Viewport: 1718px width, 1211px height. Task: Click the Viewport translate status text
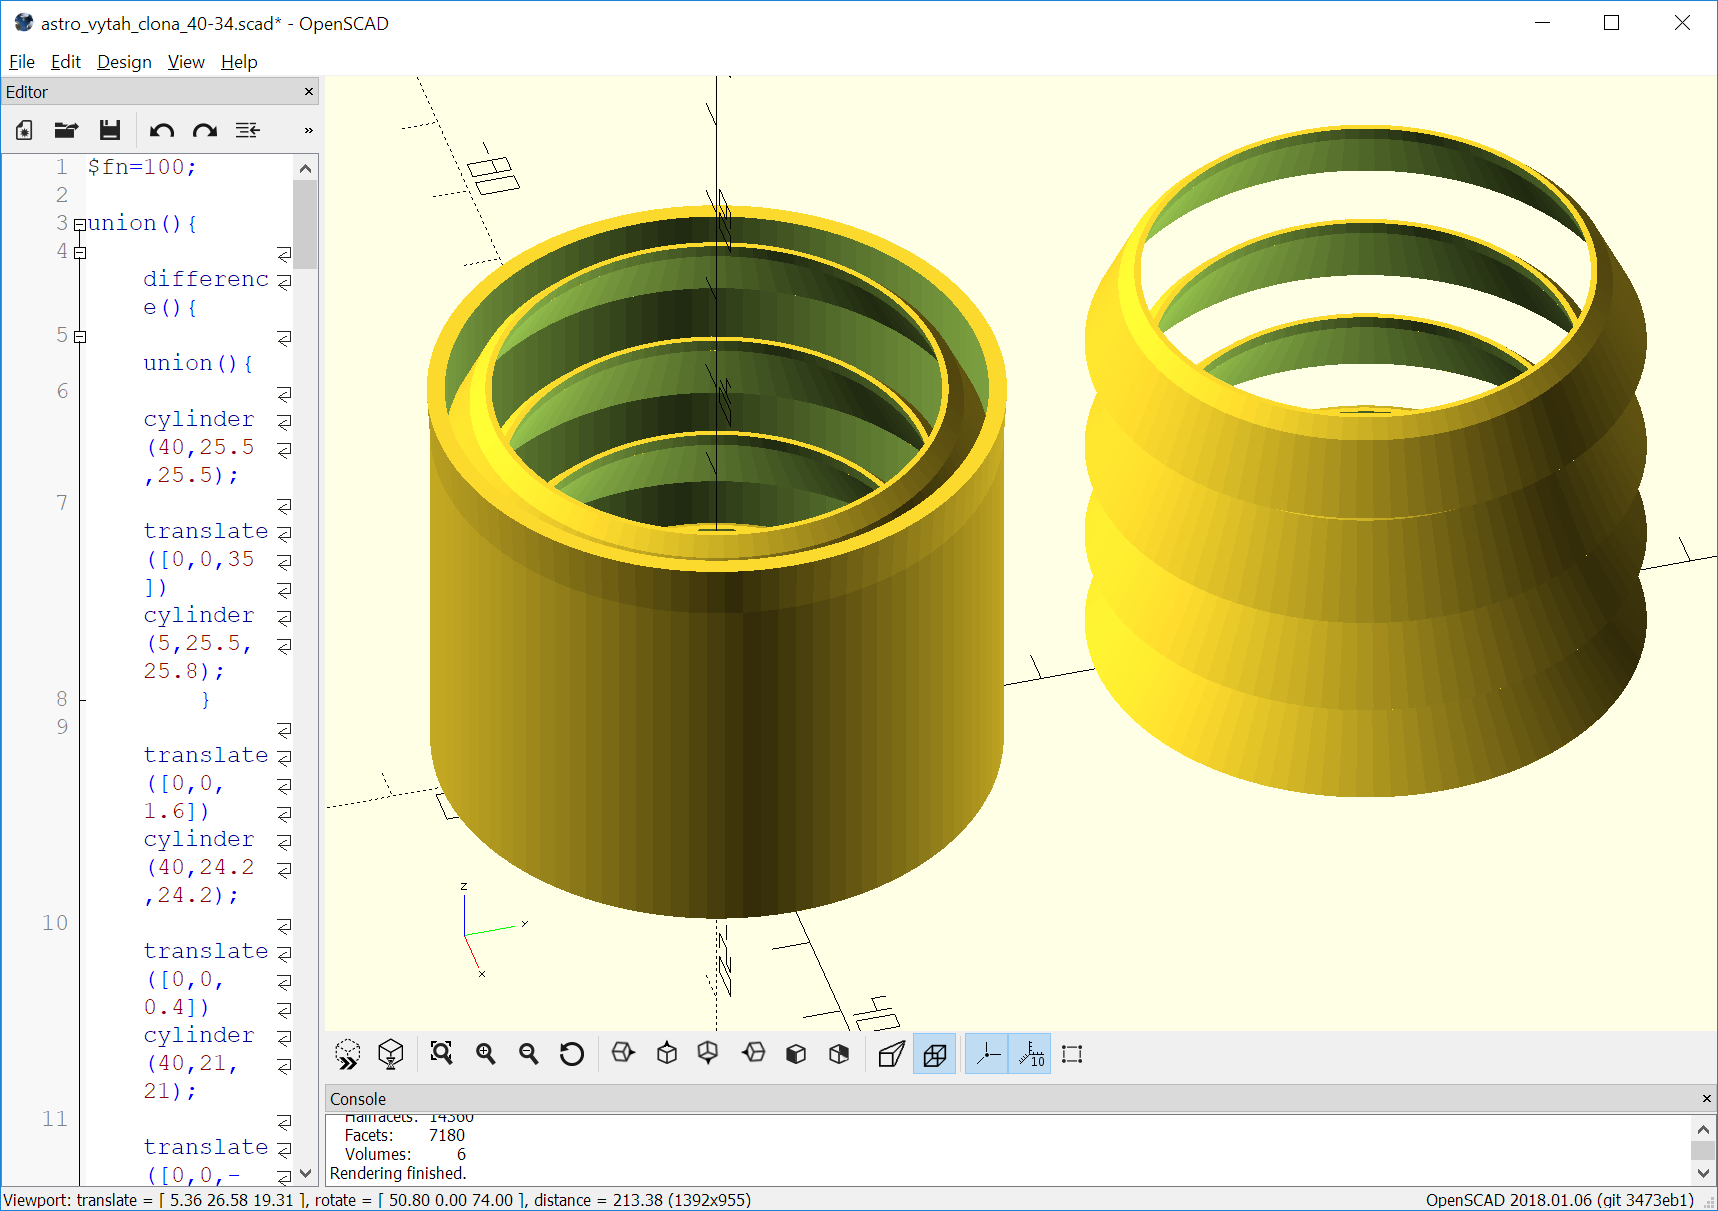[377, 1200]
